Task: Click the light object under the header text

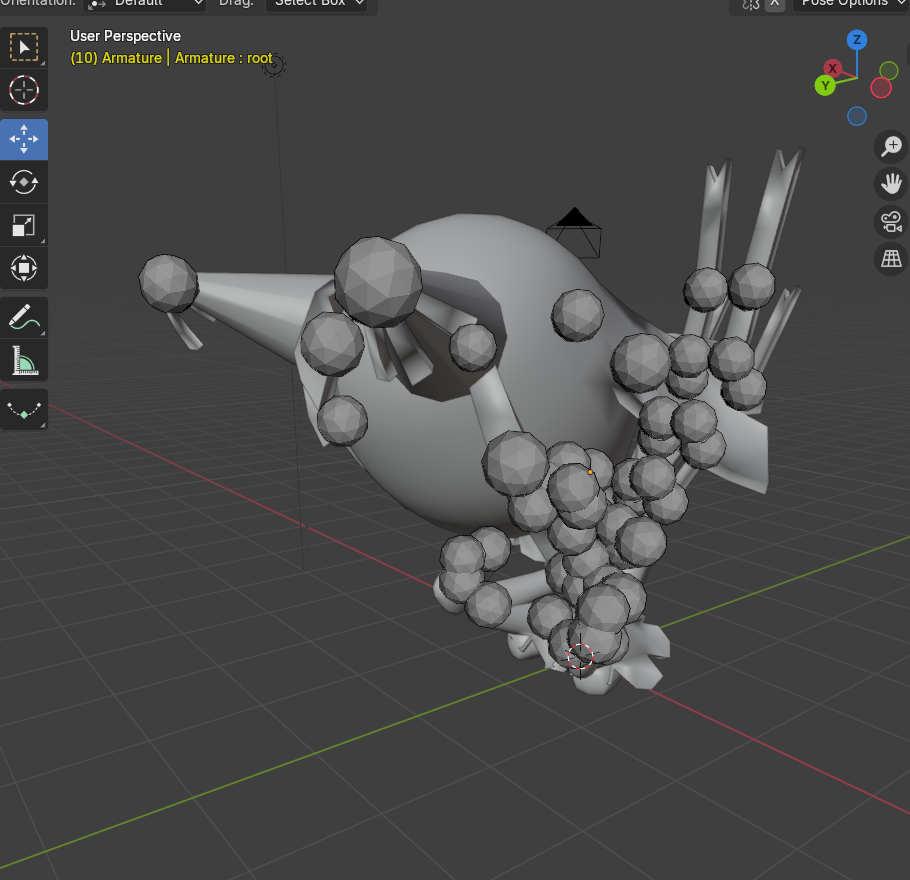Action: click(x=274, y=65)
